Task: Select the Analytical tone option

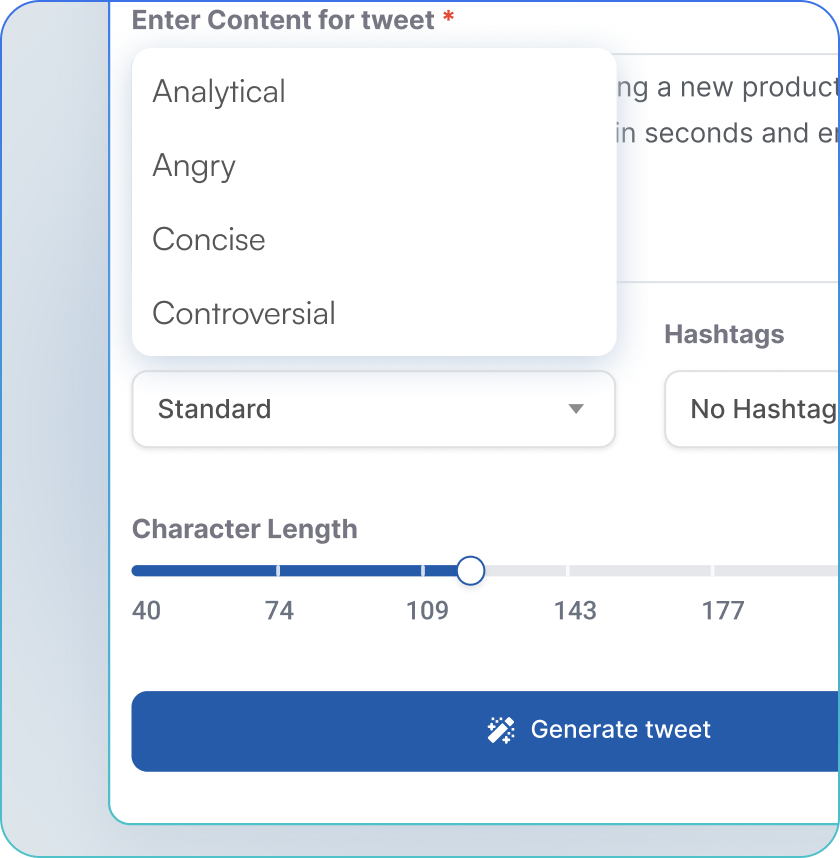Action: tap(218, 91)
